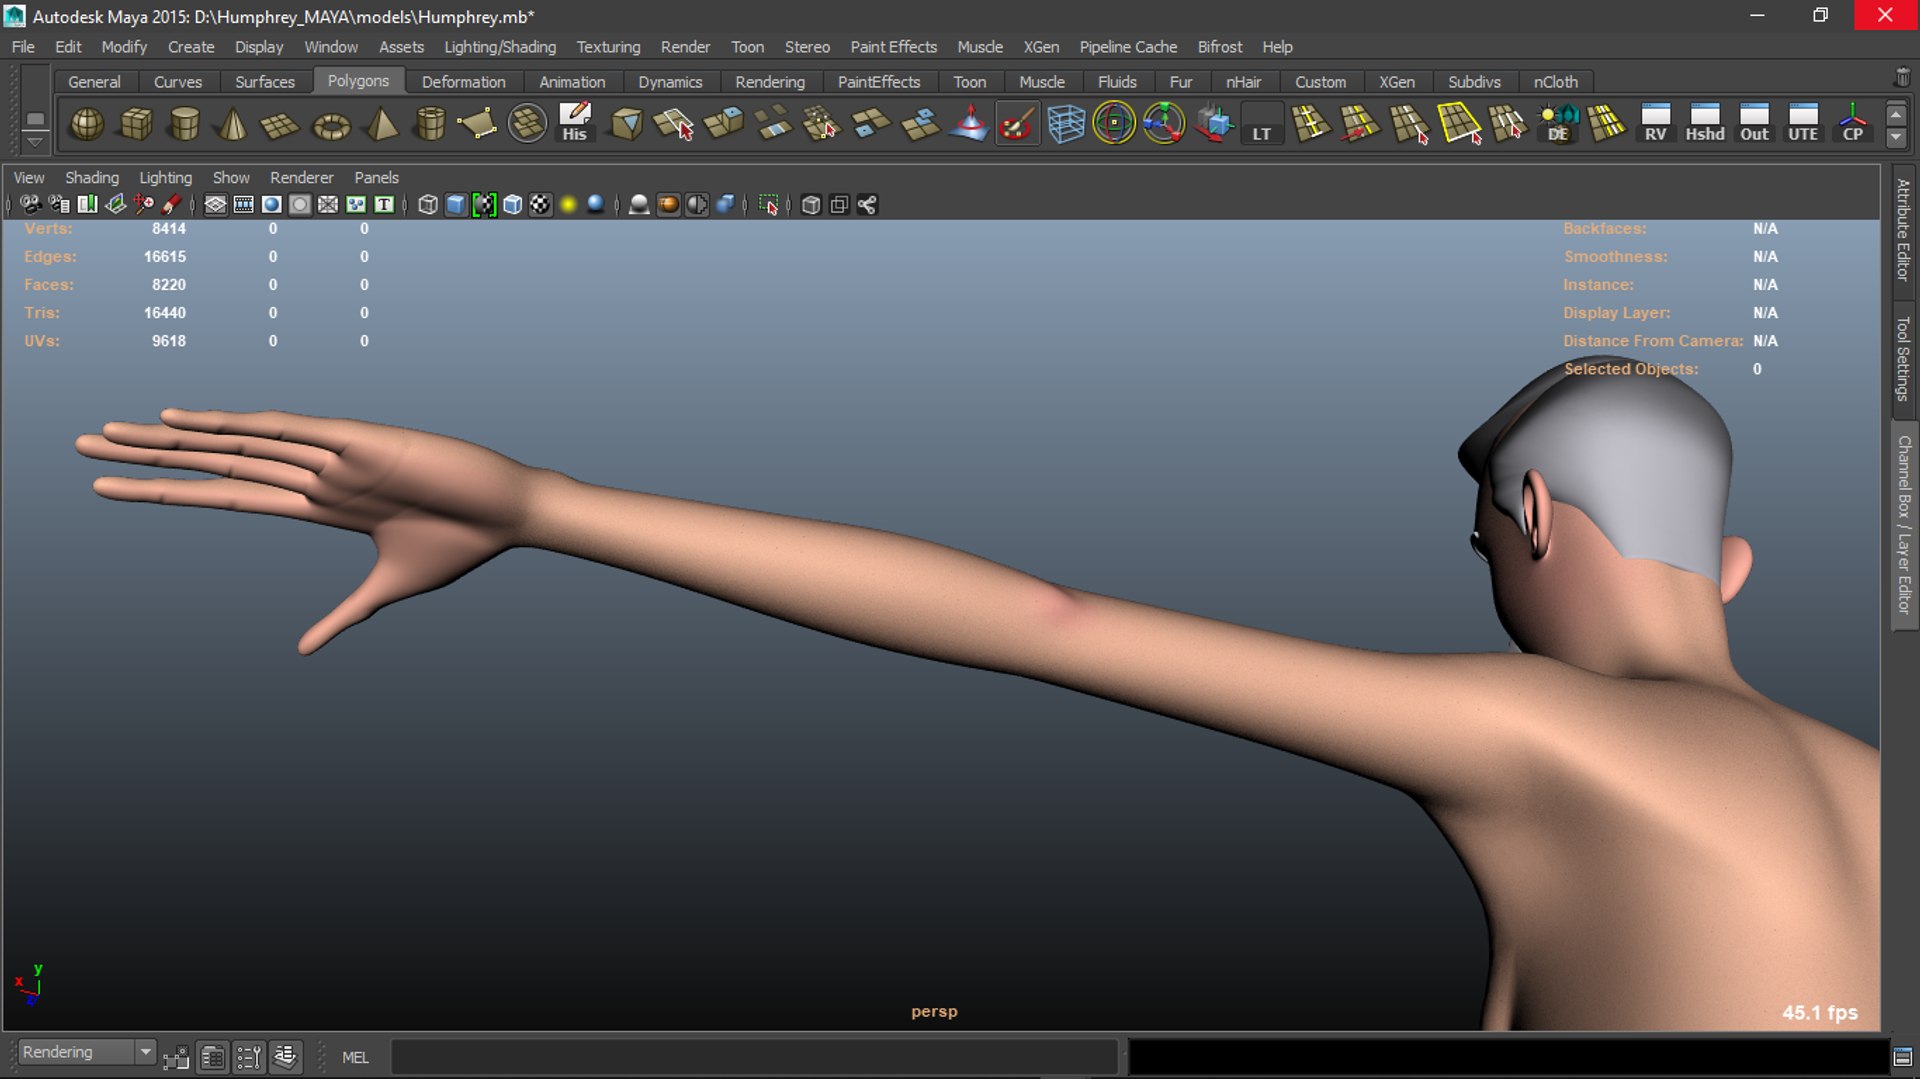Click the His delete-history shelf button
Screen dimensions: 1920x1079
[x=575, y=124]
